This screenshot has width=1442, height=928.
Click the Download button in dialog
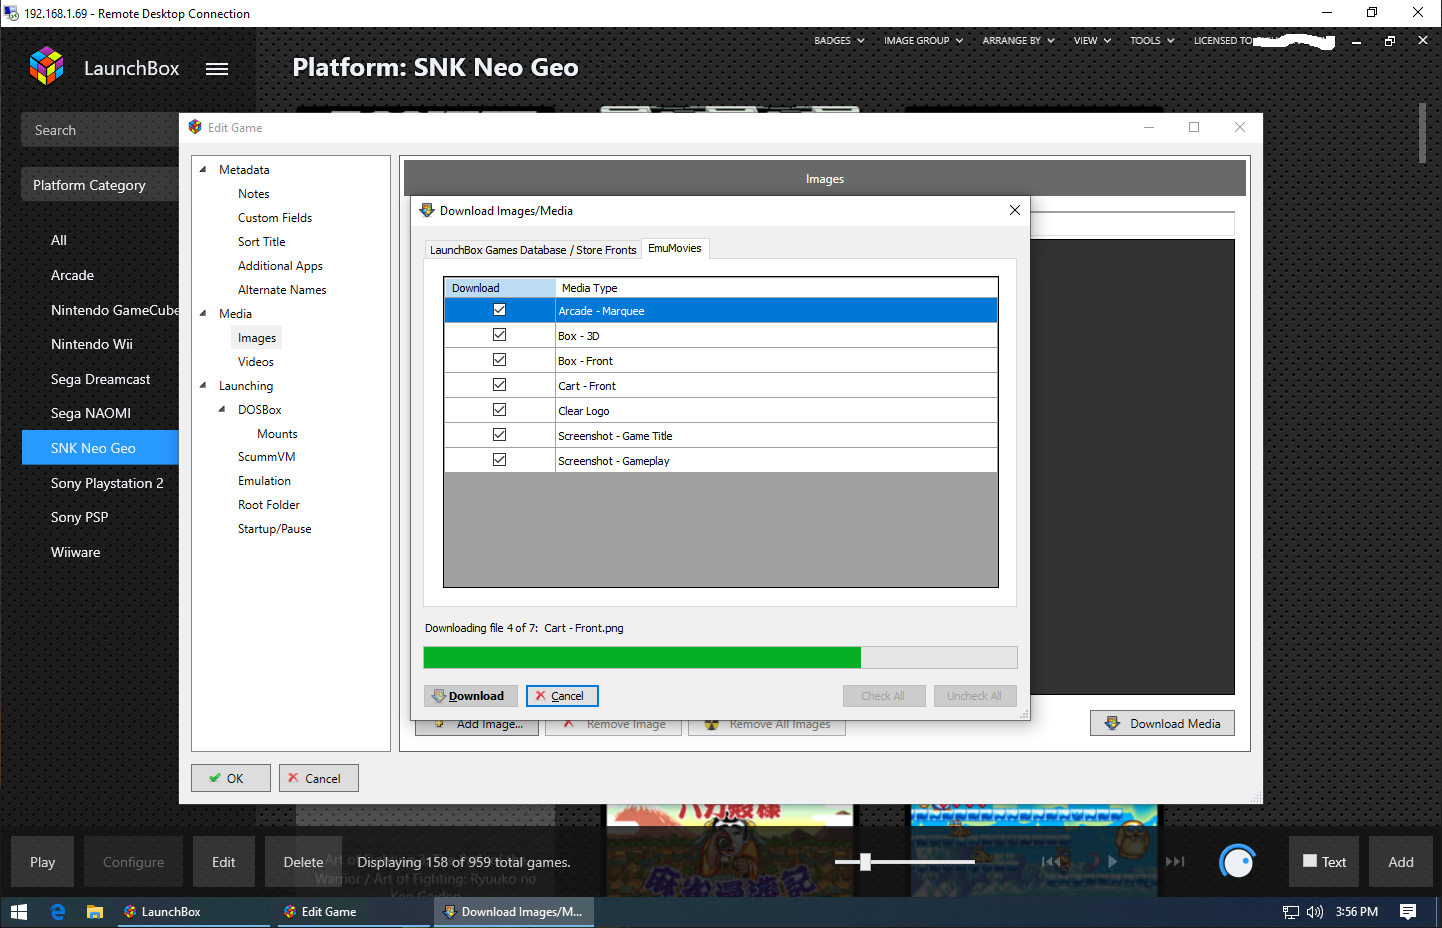click(x=471, y=696)
